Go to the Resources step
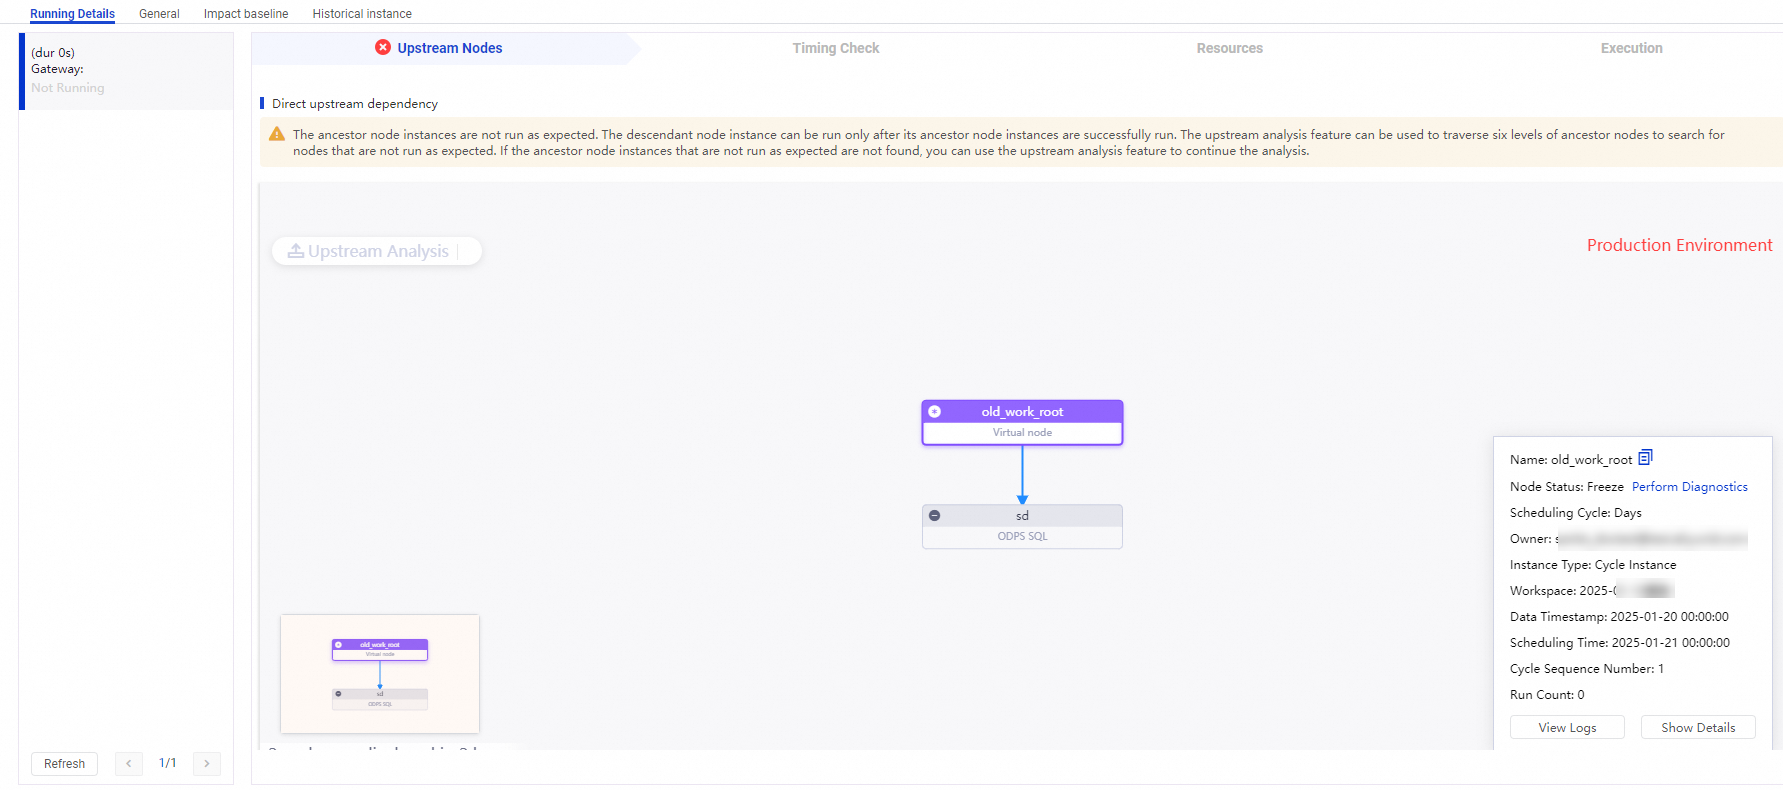1783x790 pixels. pyautogui.click(x=1230, y=48)
